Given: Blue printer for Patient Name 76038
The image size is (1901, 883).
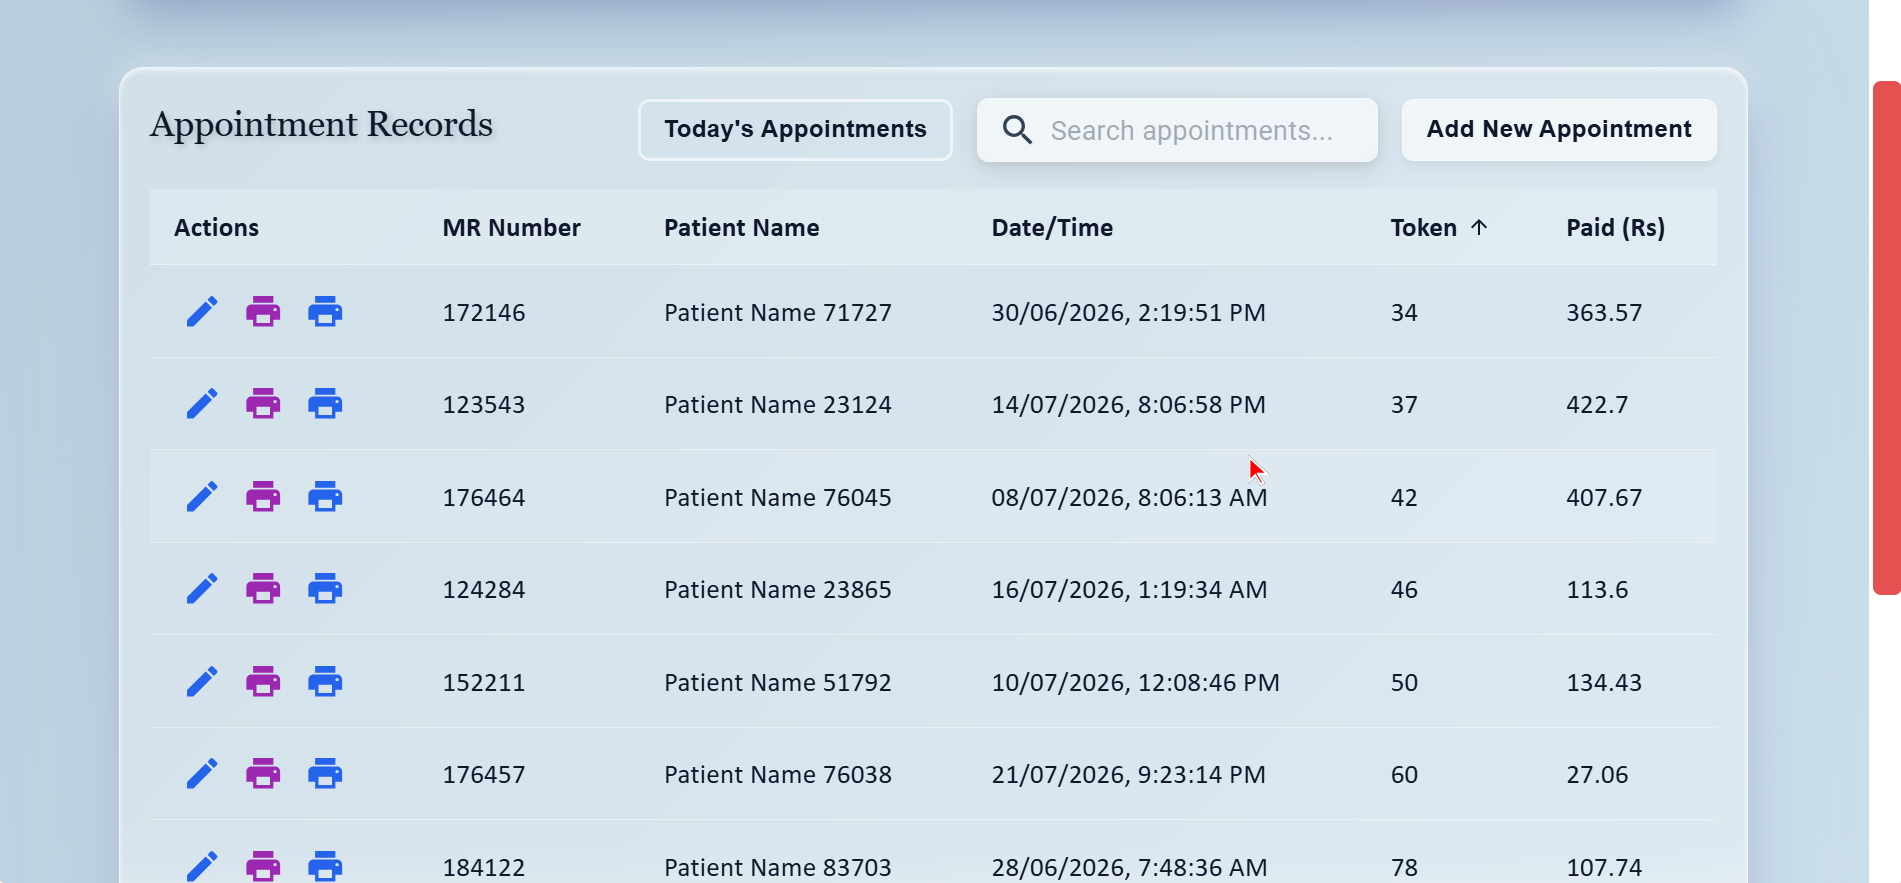Looking at the screenshot, I should point(325,774).
